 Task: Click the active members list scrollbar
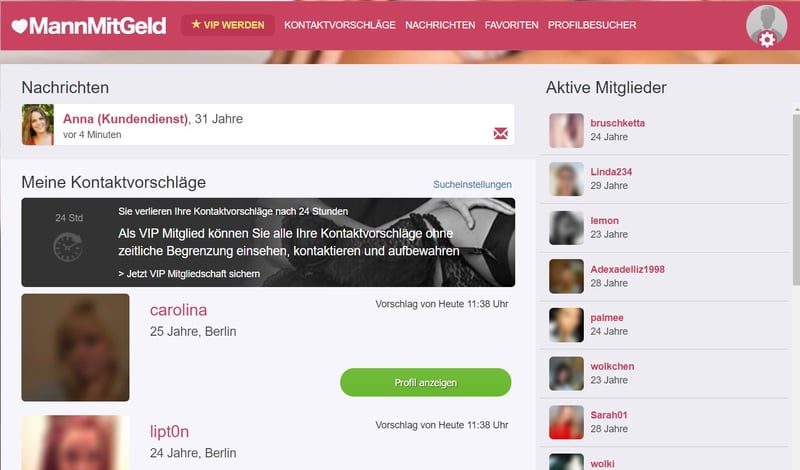[796, 199]
